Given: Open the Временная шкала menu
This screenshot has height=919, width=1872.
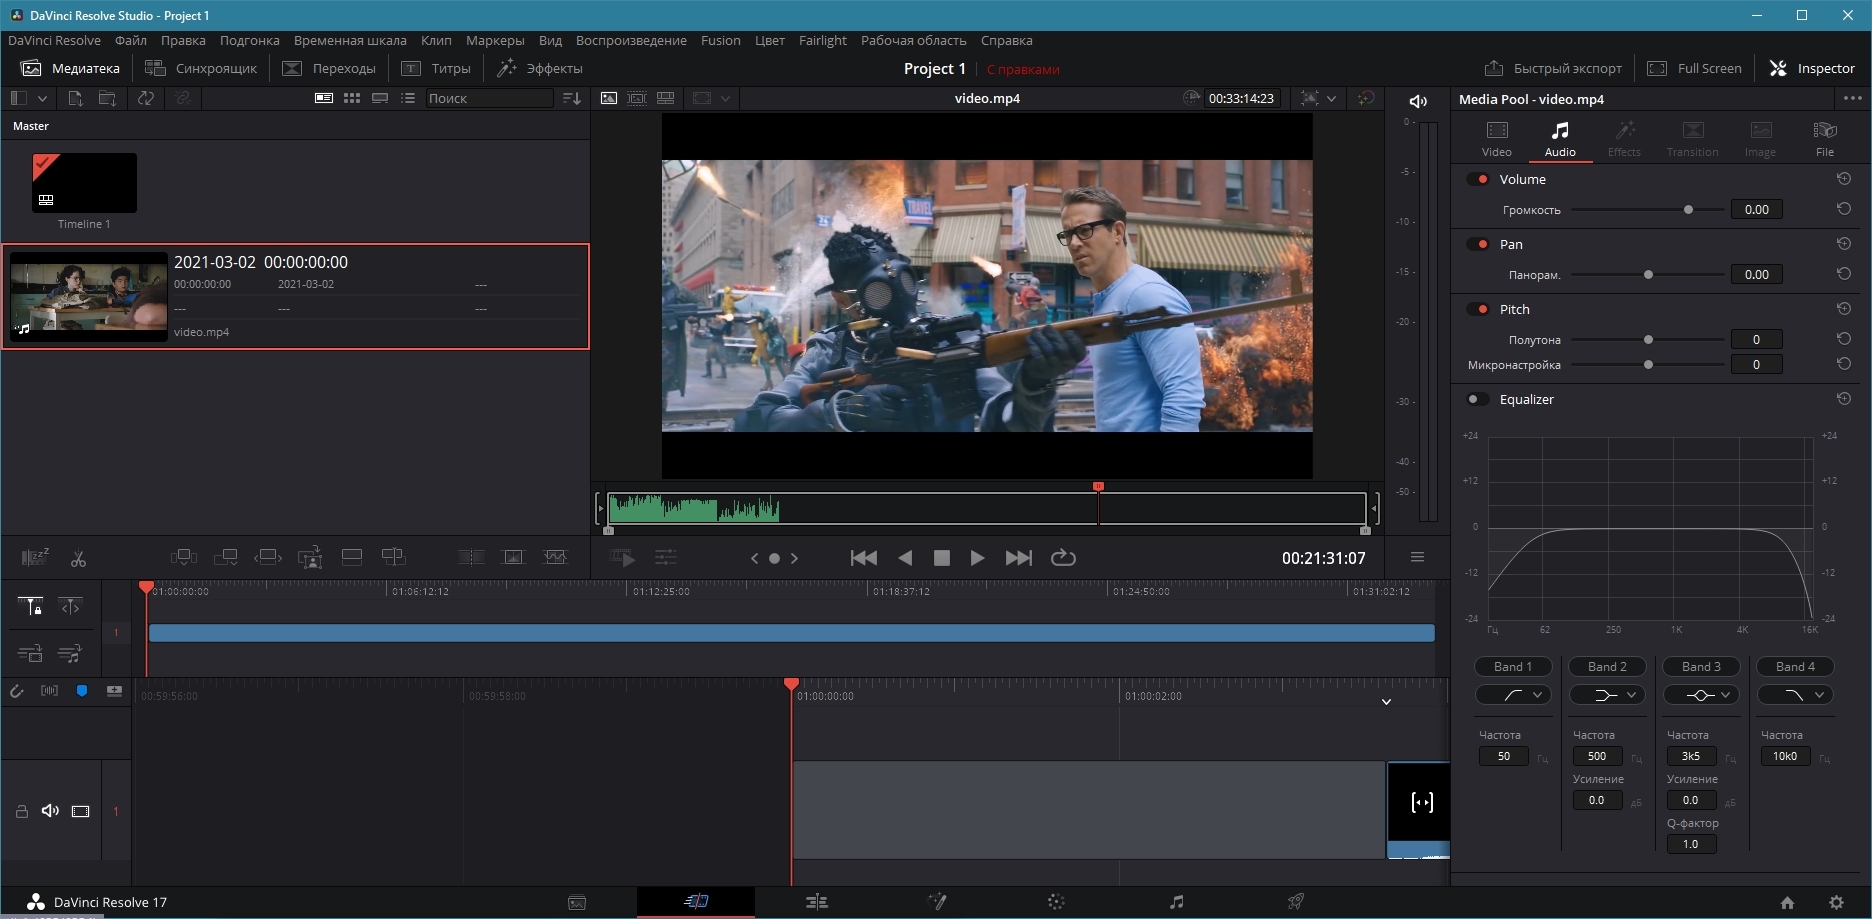Looking at the screenshot, I should (x=350, y=40).
